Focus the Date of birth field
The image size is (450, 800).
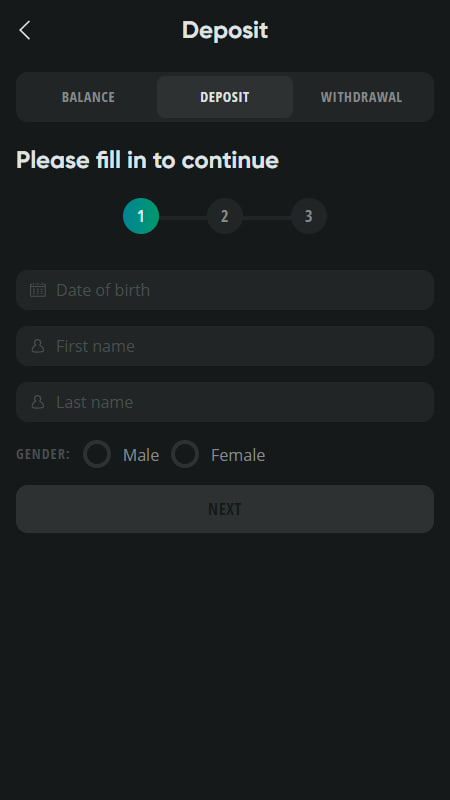click(x=225, y=290)
